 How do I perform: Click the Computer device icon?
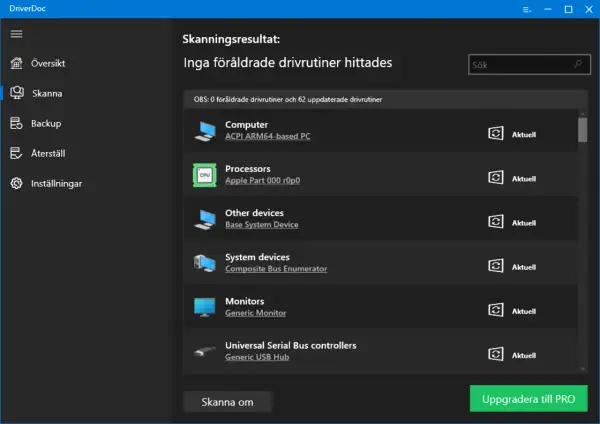205,131
